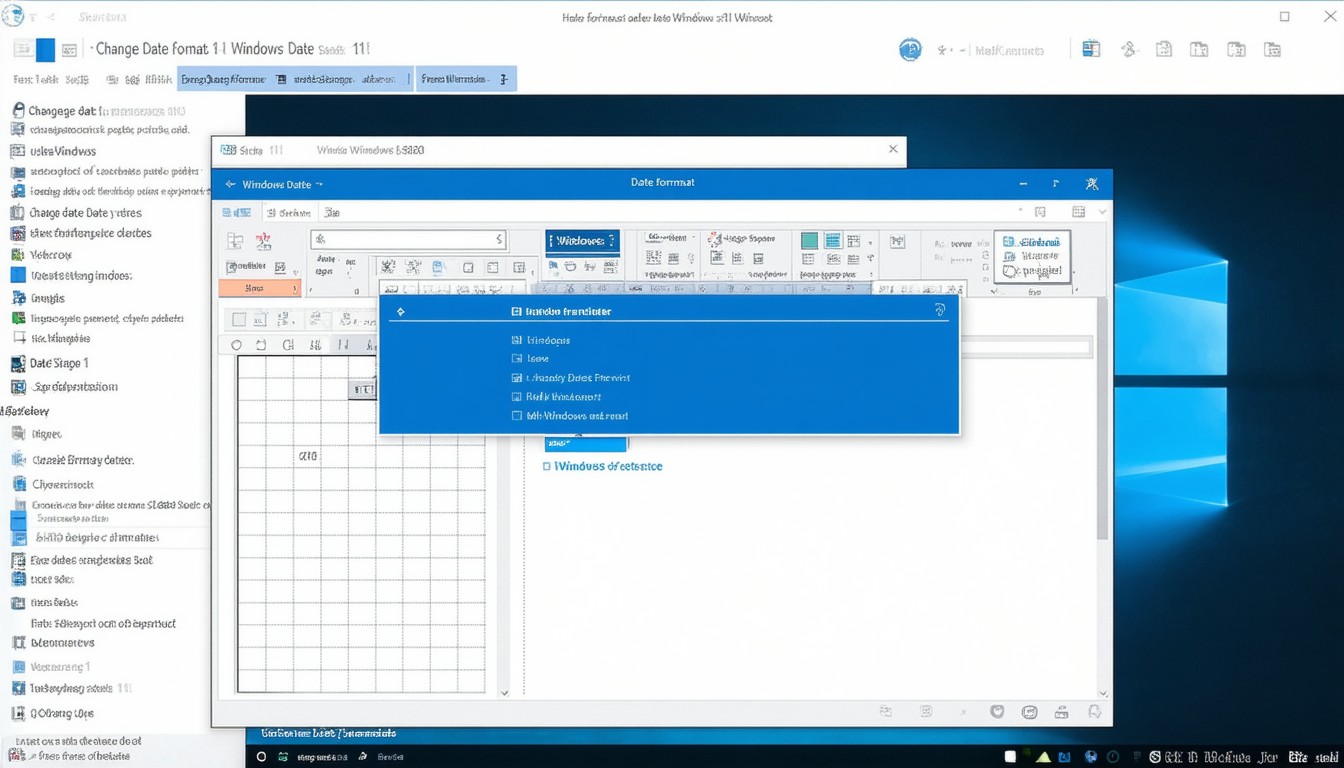1344x768 pixels.
Task: Click the help icon in blue popup header
Action: coord(939,311)
